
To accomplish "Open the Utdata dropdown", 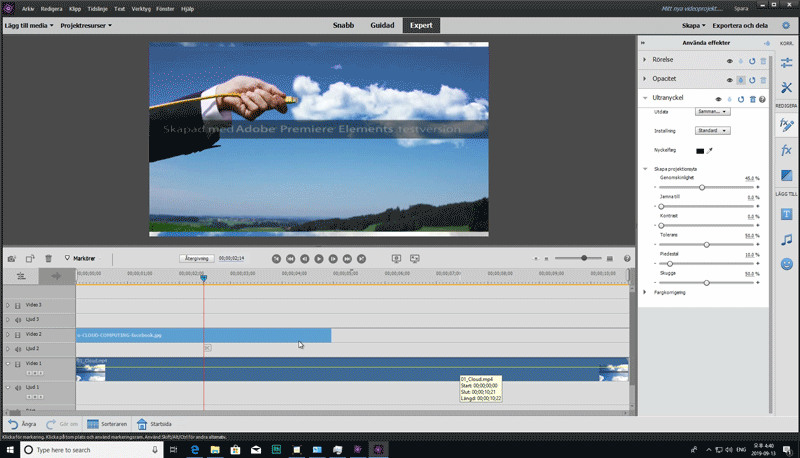I will tap(712, 112).
